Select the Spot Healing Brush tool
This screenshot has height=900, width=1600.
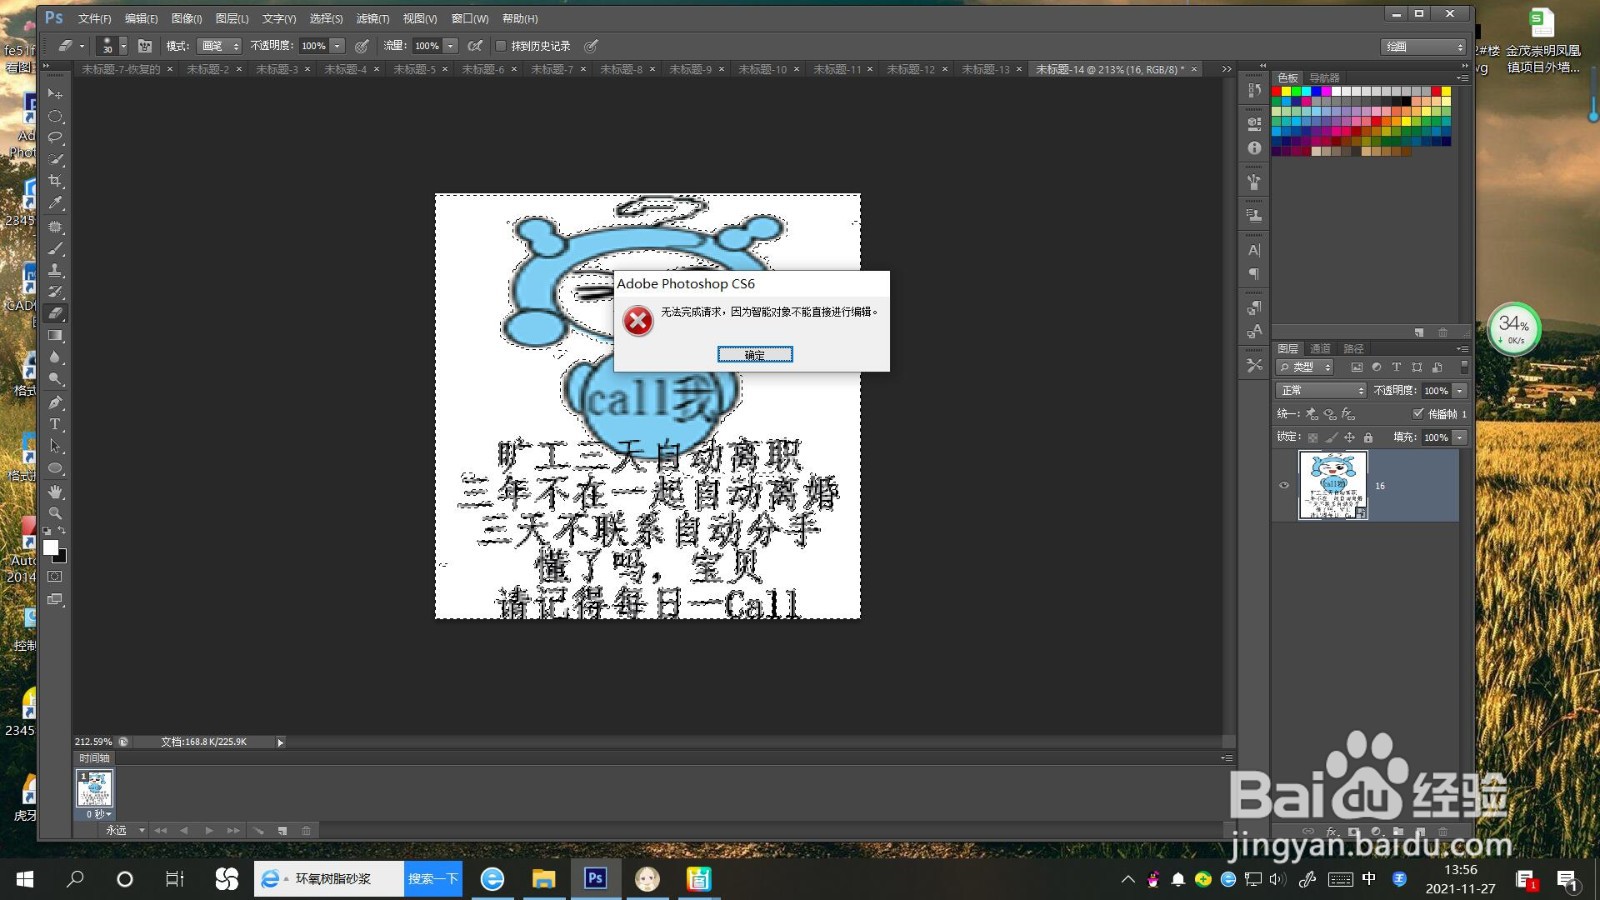(55, 227)
